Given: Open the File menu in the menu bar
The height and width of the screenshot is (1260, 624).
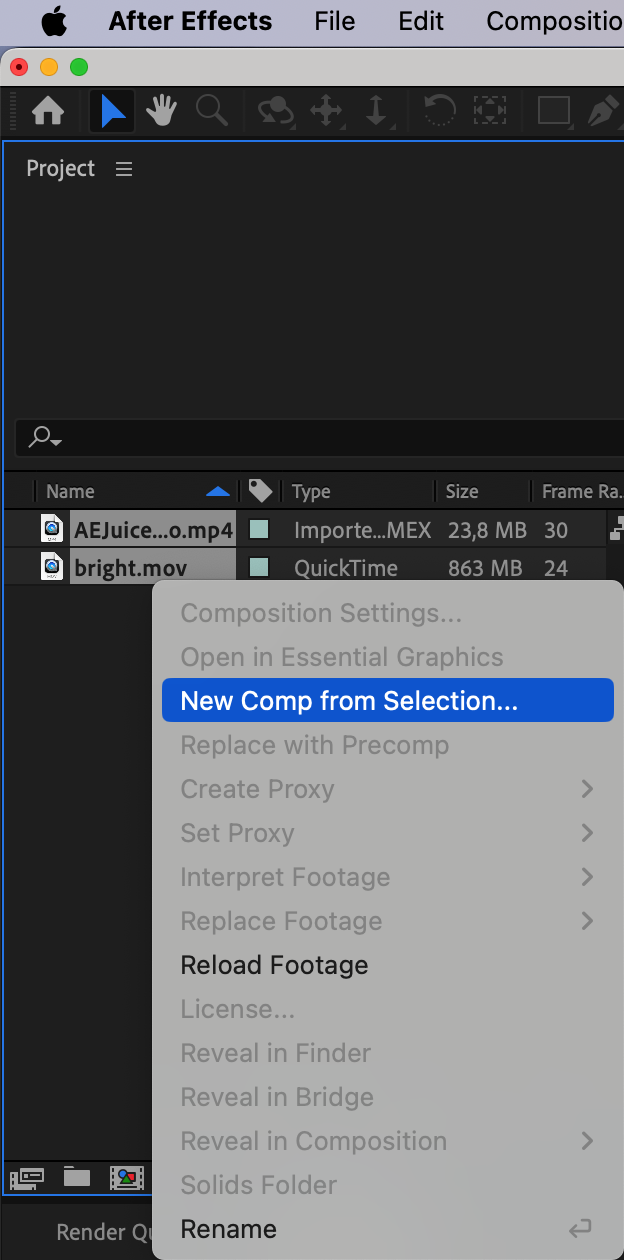Looking at the screenshot, I should pos(334,21).
